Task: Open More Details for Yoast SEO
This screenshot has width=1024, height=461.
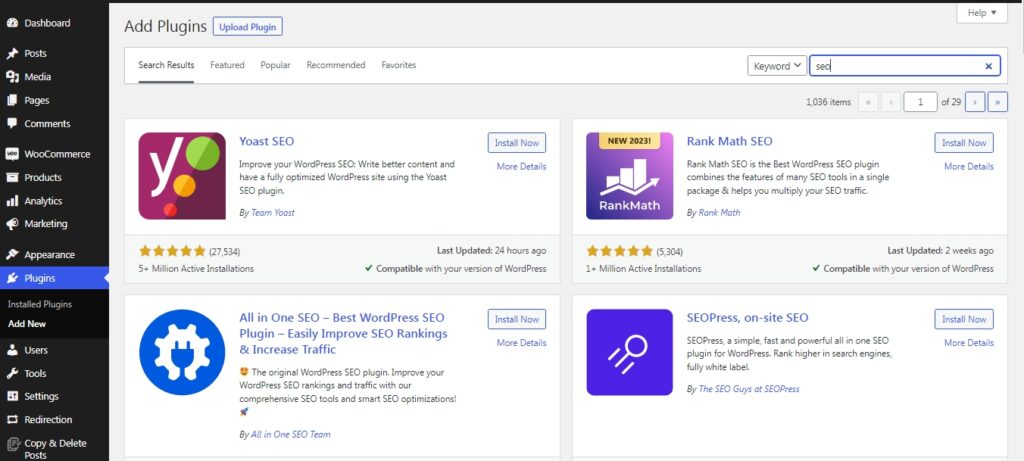Action: (521, 167)
